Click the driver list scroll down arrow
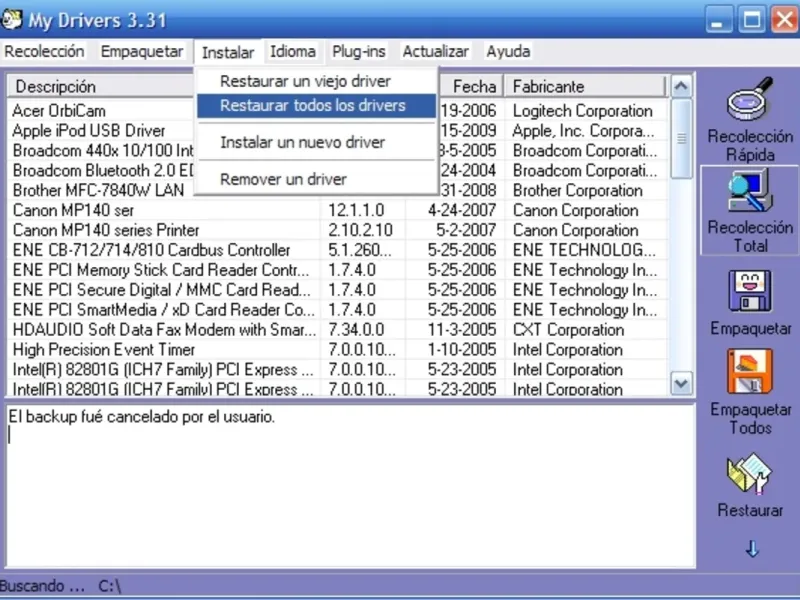Image resolution: width=800 pixels, height=600 pixels. [681, 383]
